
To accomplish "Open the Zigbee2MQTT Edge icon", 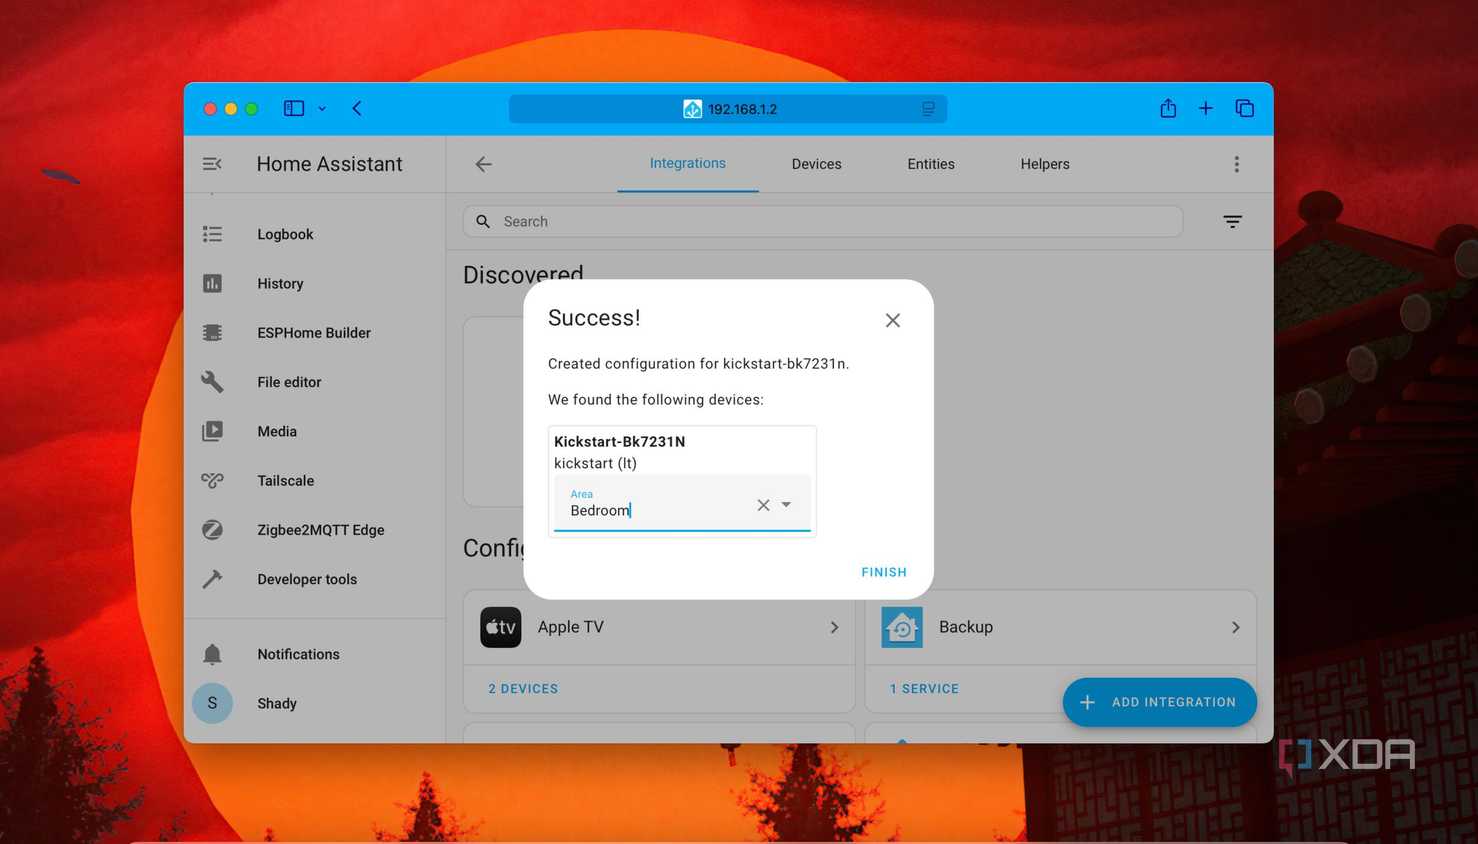I will 212,530.
